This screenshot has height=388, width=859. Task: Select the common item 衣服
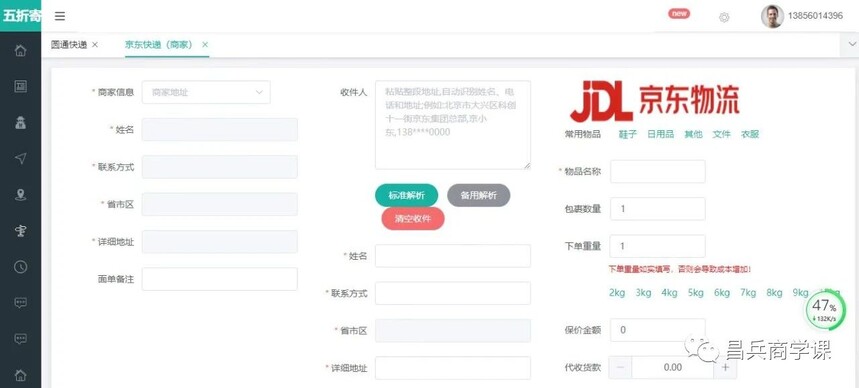pyautogui.click(x=750, y=134)
